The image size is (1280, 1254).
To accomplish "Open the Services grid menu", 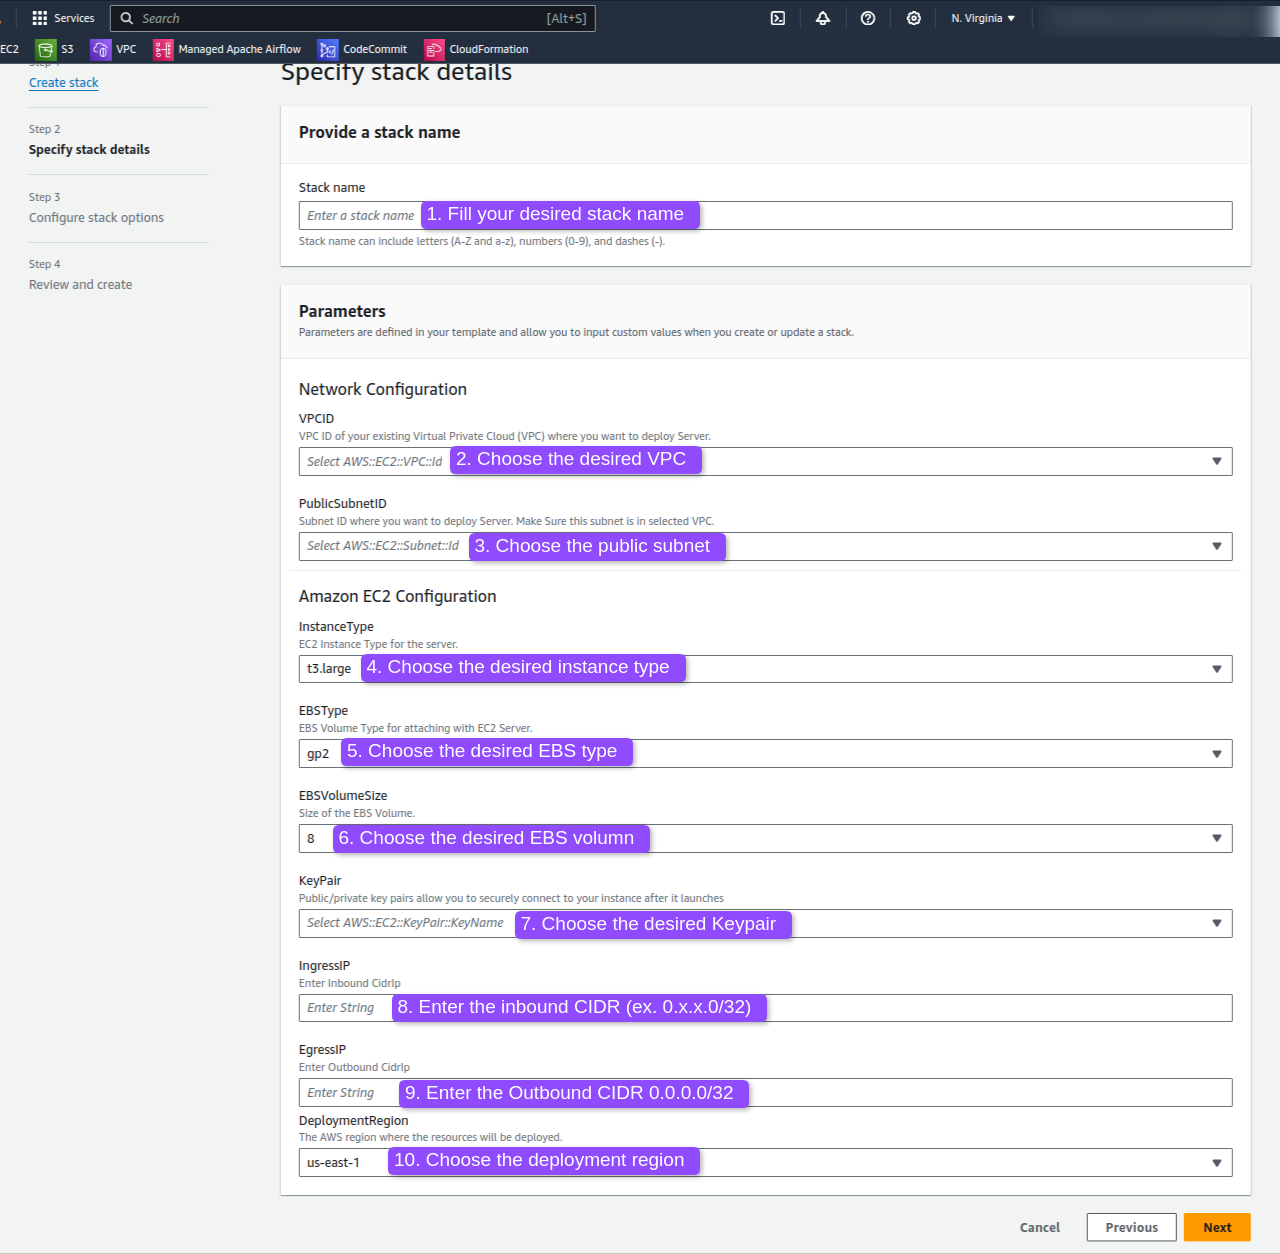I will [x=40, y=18].
